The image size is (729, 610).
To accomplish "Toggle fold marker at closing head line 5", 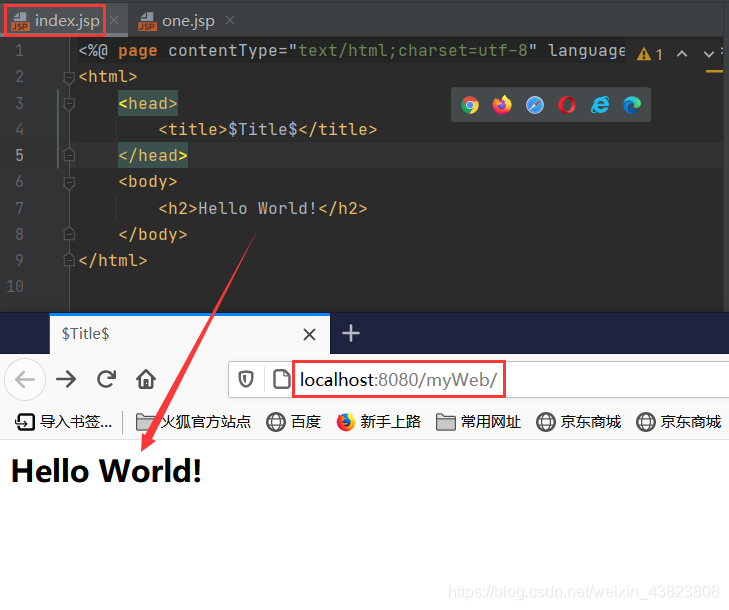I will pos(69,155).
